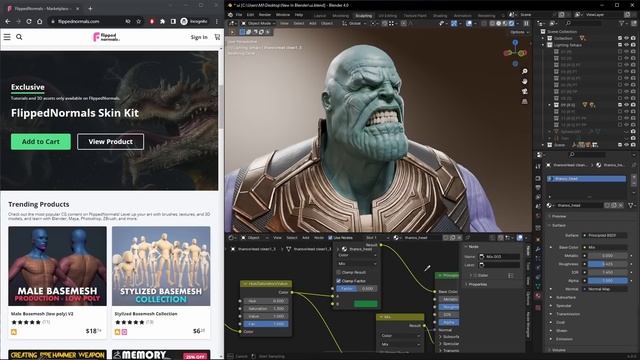
Task: Switch to the Layout workspace tab
Action: 320,16
